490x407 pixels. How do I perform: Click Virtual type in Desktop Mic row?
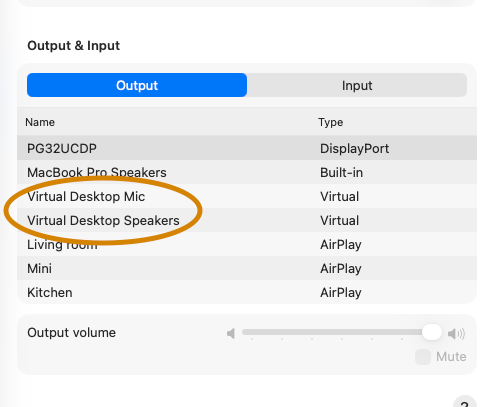[339, 196]
